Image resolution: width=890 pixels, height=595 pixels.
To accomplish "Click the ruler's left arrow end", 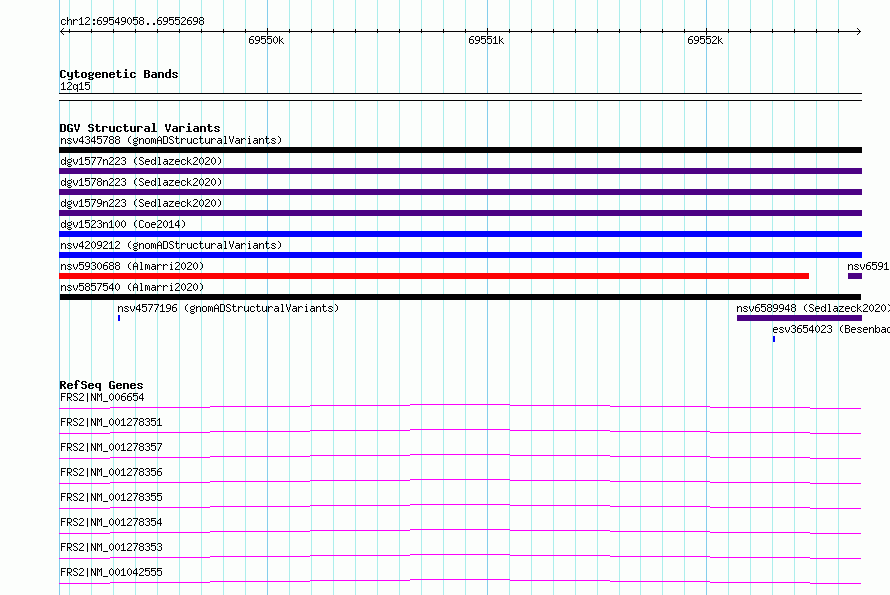I will pyautogui.click(x=62, y=31).
